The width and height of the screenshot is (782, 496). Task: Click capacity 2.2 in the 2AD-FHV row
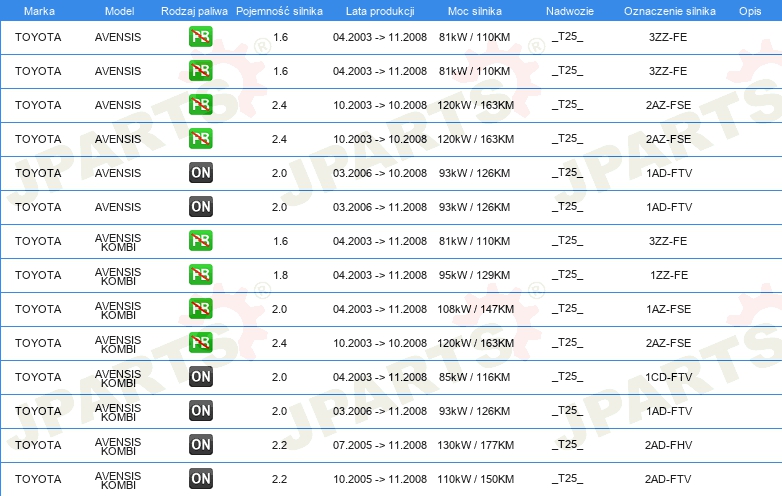tap(279, 445)
